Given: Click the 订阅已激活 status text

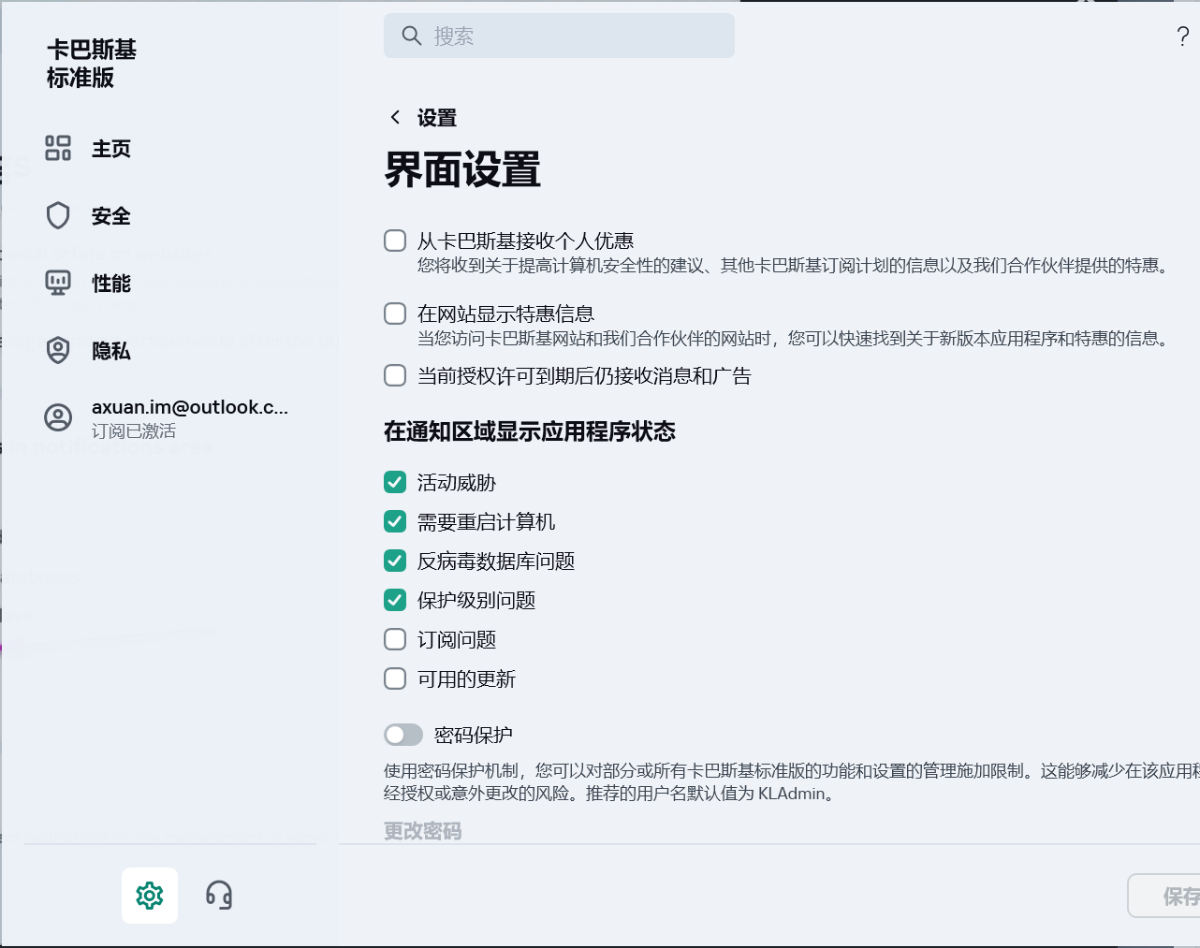Looking at the screenshot, I should click(x=133, y=431).
